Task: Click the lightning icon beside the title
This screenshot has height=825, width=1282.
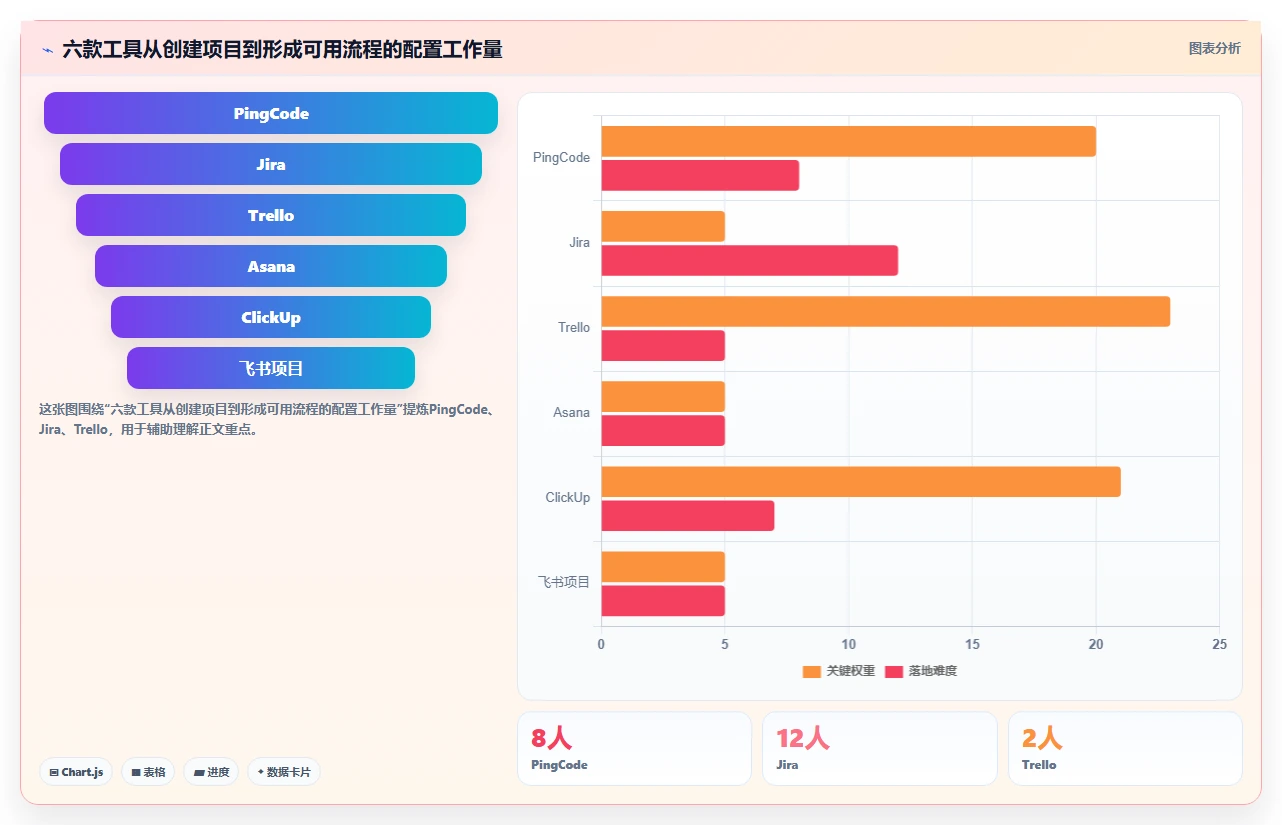Action: coord(47,49)
